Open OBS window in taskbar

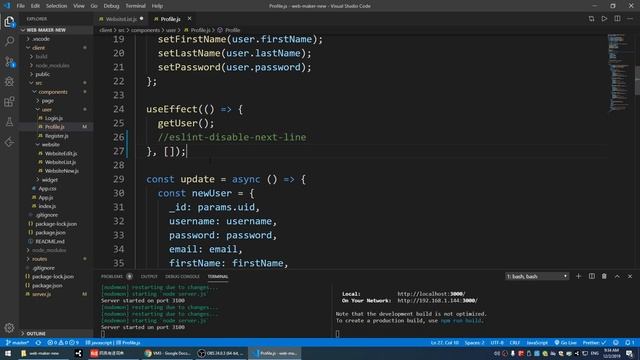[220, 353]
